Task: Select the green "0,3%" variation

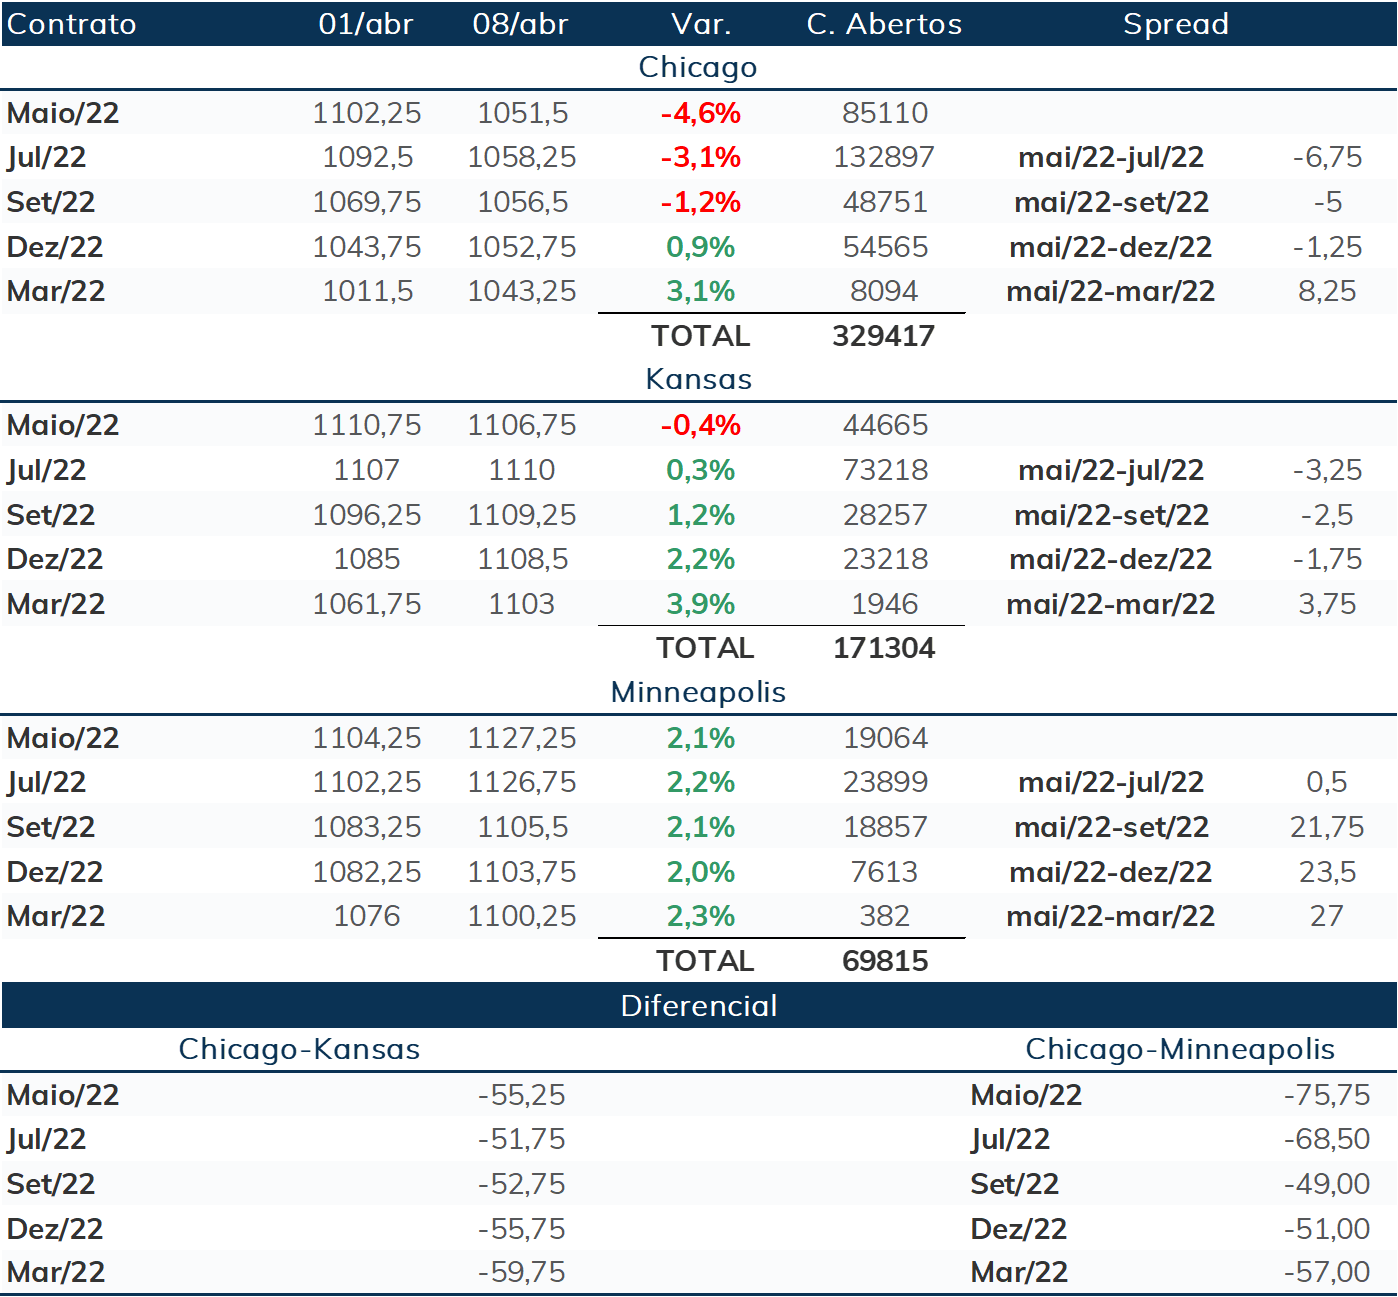Action: click(x=701, y=470)
